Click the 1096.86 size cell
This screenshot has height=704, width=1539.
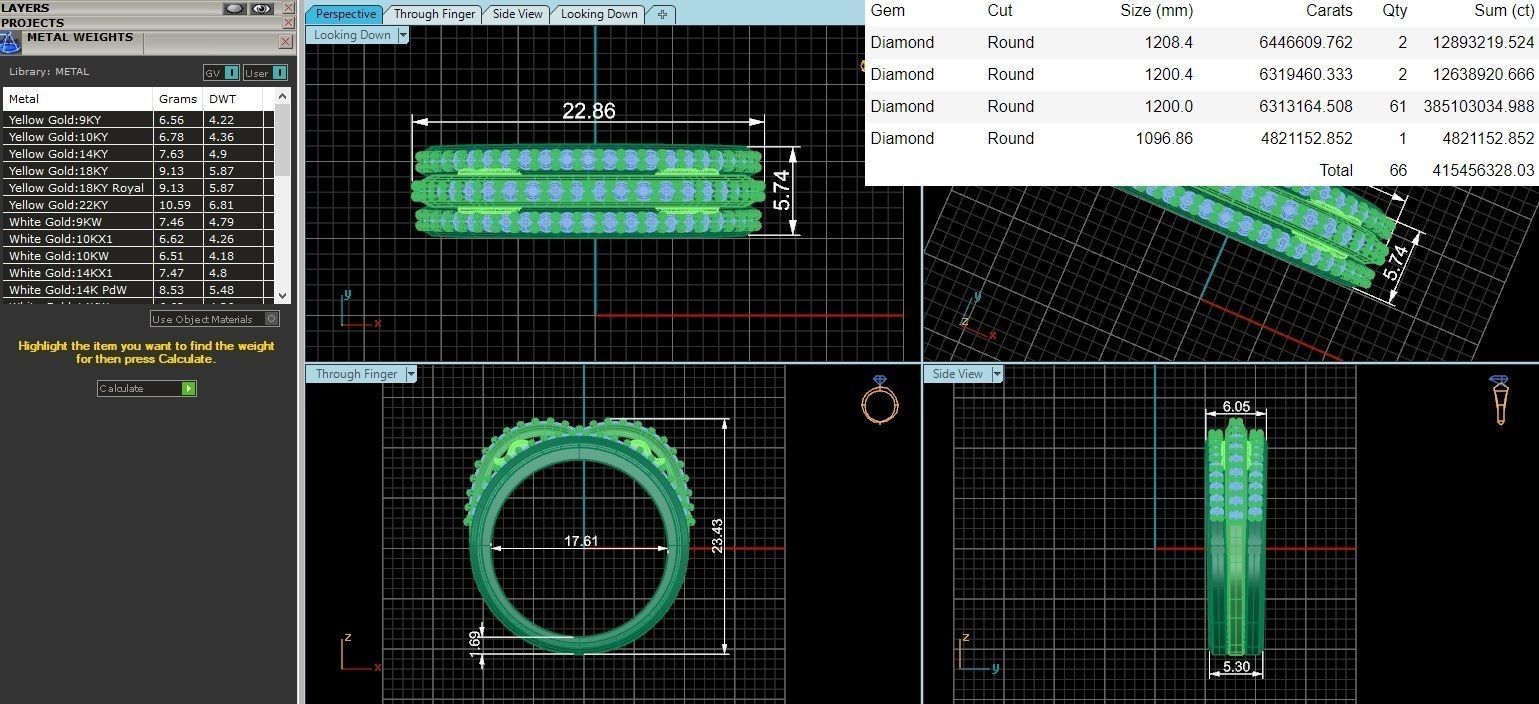[x=1164, y=139]
